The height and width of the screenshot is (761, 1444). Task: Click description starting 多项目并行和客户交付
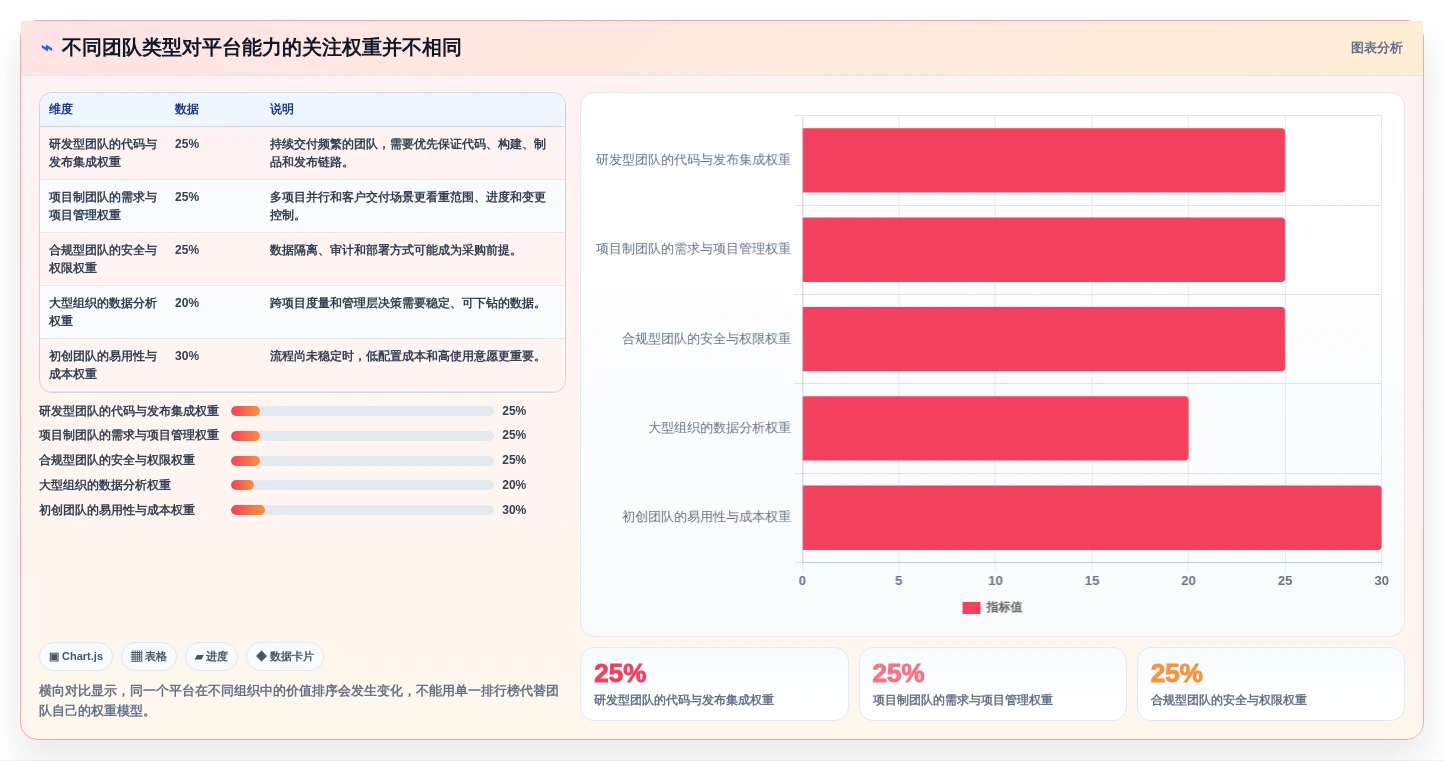pos(408,206)
